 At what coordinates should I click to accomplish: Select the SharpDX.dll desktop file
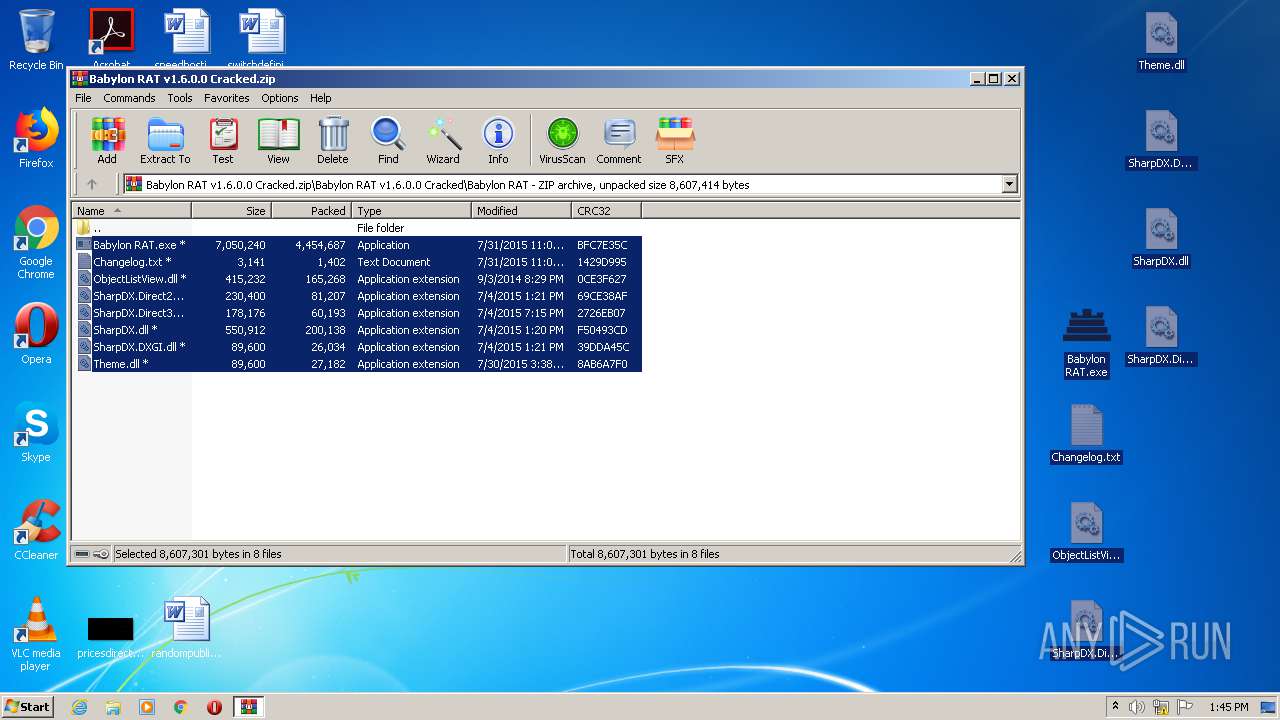tap(1161, 238)
